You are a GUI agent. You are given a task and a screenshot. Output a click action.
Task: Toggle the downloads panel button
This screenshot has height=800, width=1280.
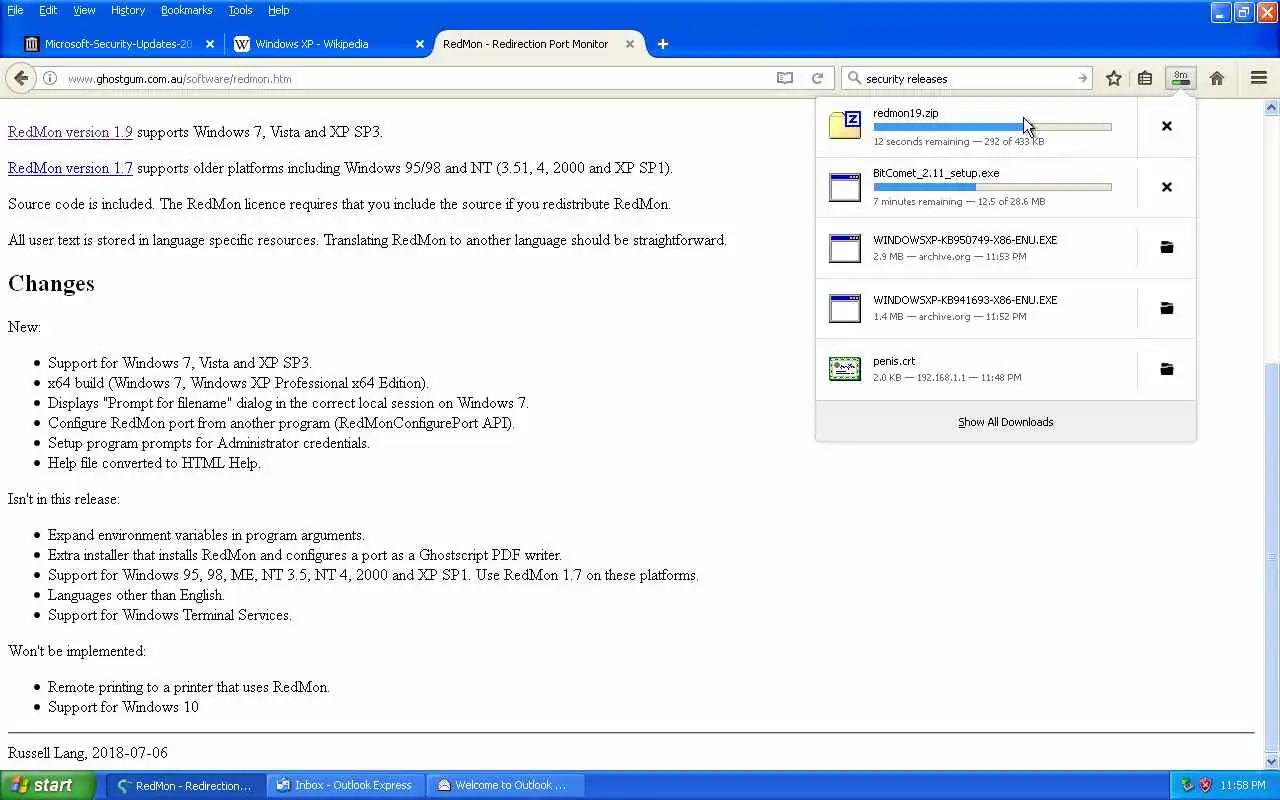click(x=1181, y=78)
